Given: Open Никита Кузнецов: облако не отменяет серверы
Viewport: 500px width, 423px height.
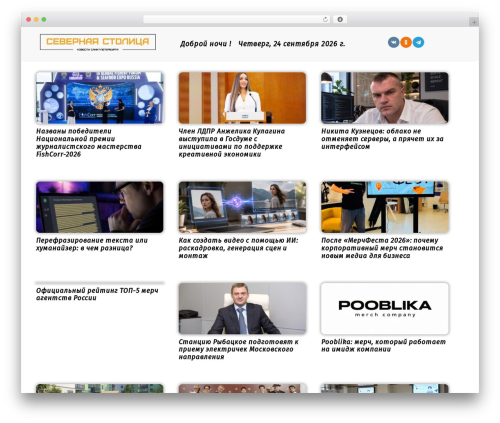Looking at the screenshot, I should pos(382,139).
